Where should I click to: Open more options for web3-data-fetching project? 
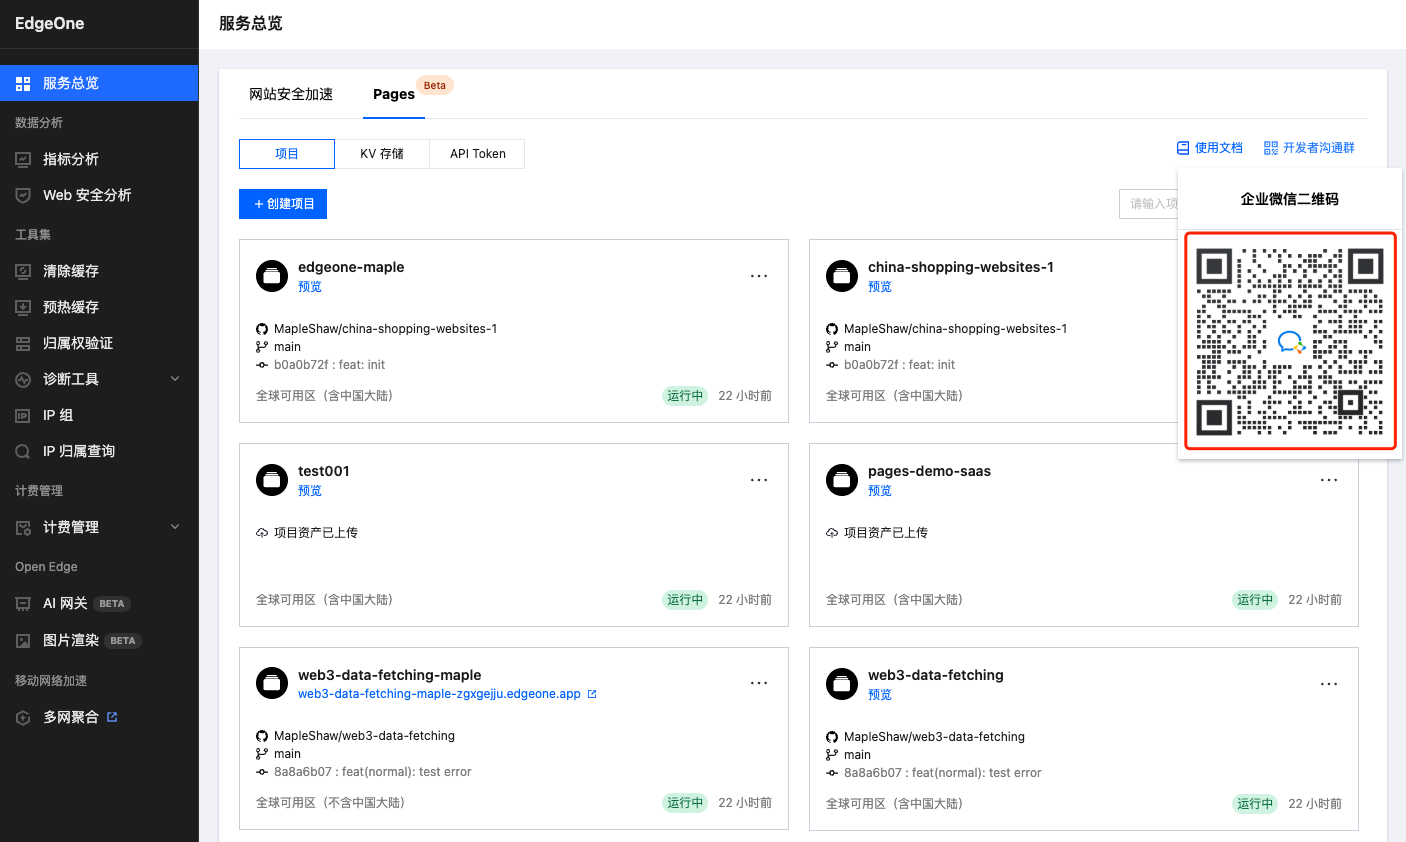[x=1329, y=684]
